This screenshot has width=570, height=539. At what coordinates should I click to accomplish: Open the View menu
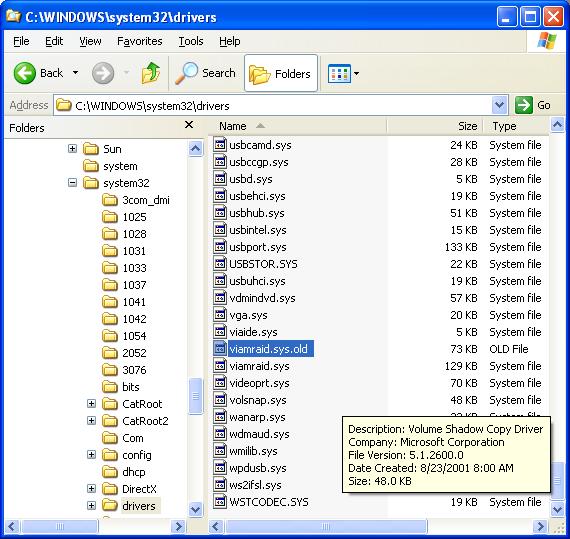(90, 41)
